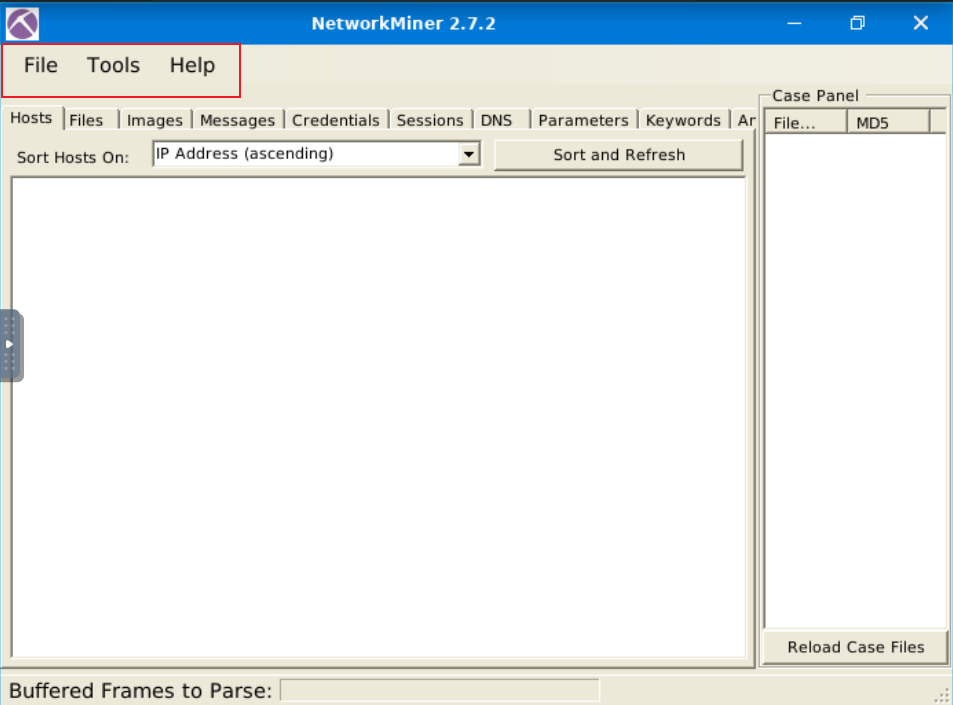Viewport: 953px width, 705px height.
Task: Switch to the Images tab
Action: pos(155,120)
